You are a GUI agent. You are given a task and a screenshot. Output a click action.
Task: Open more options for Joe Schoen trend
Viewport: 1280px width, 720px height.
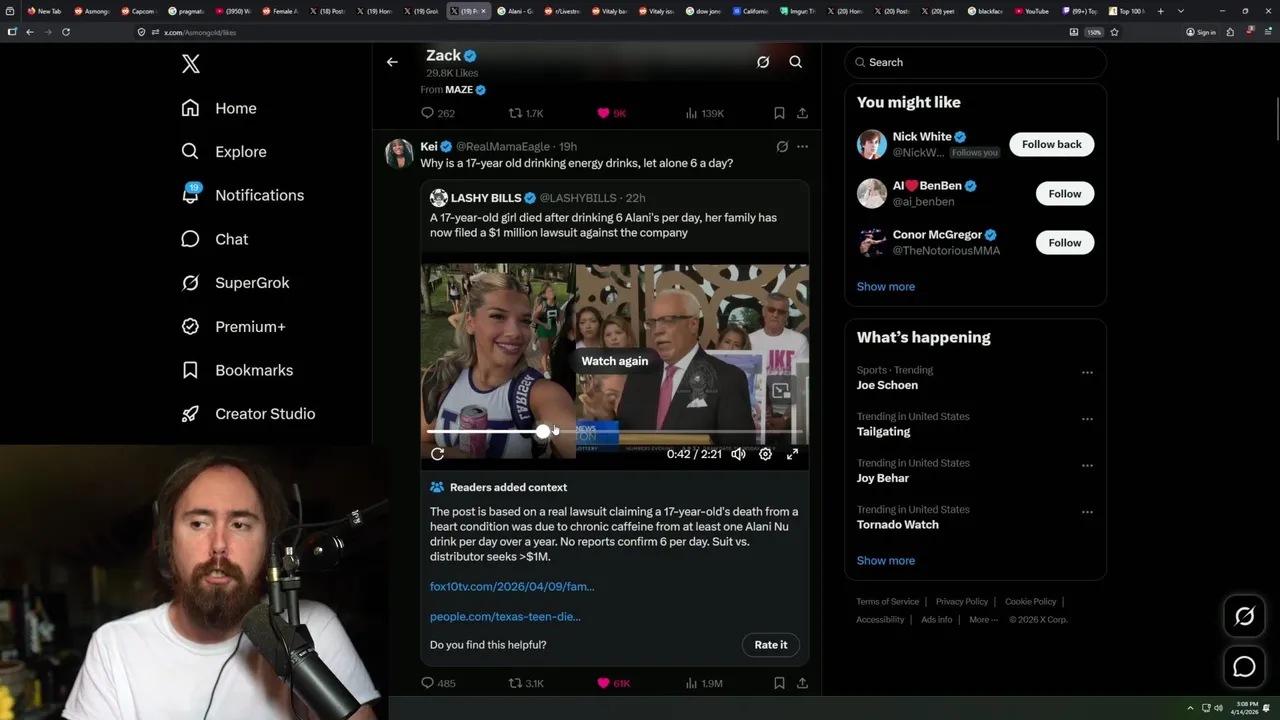pos(1087,372)
